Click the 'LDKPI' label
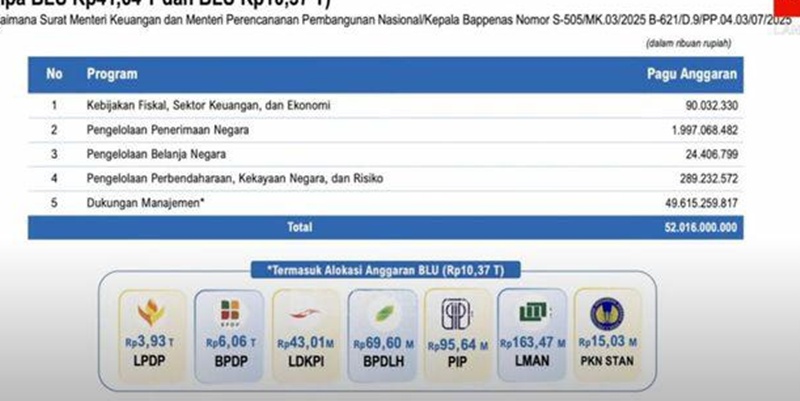Viewport: 800px width, 401px height. tap(306, 361)
